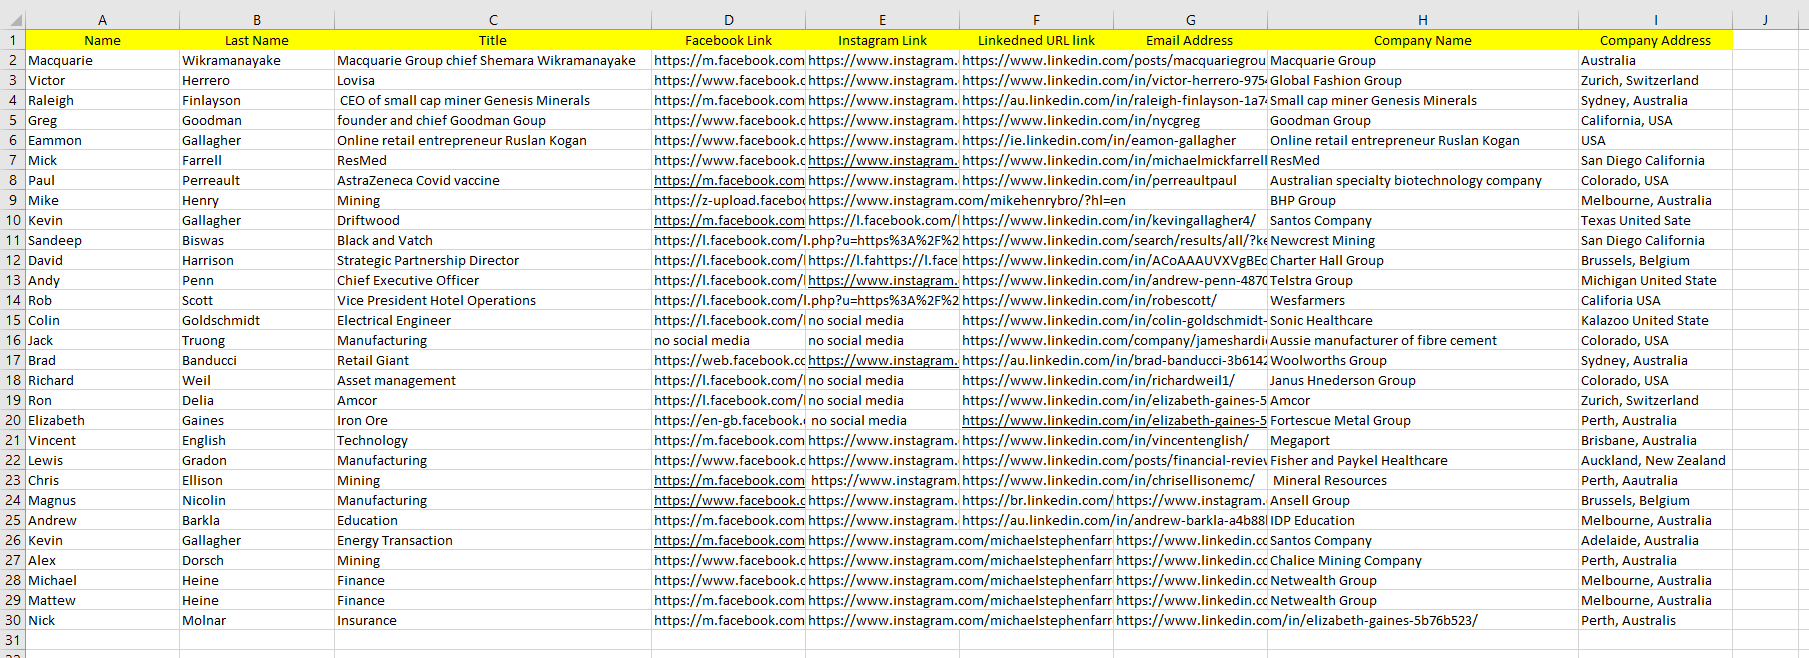
Task: Click the "Biswas" last name cell
Action: (257, 240)
